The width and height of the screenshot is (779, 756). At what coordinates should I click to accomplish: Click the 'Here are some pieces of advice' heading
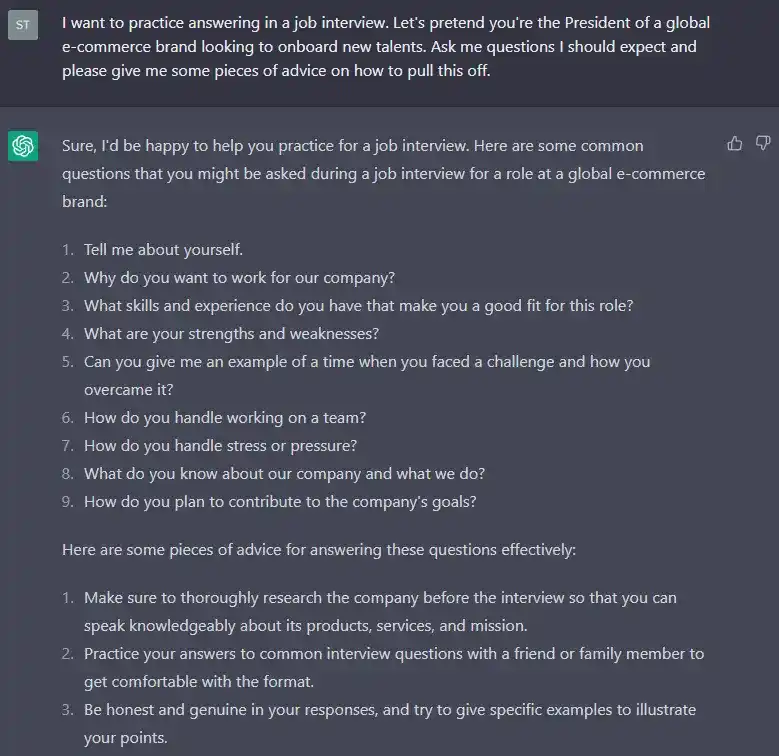[319, 550]
